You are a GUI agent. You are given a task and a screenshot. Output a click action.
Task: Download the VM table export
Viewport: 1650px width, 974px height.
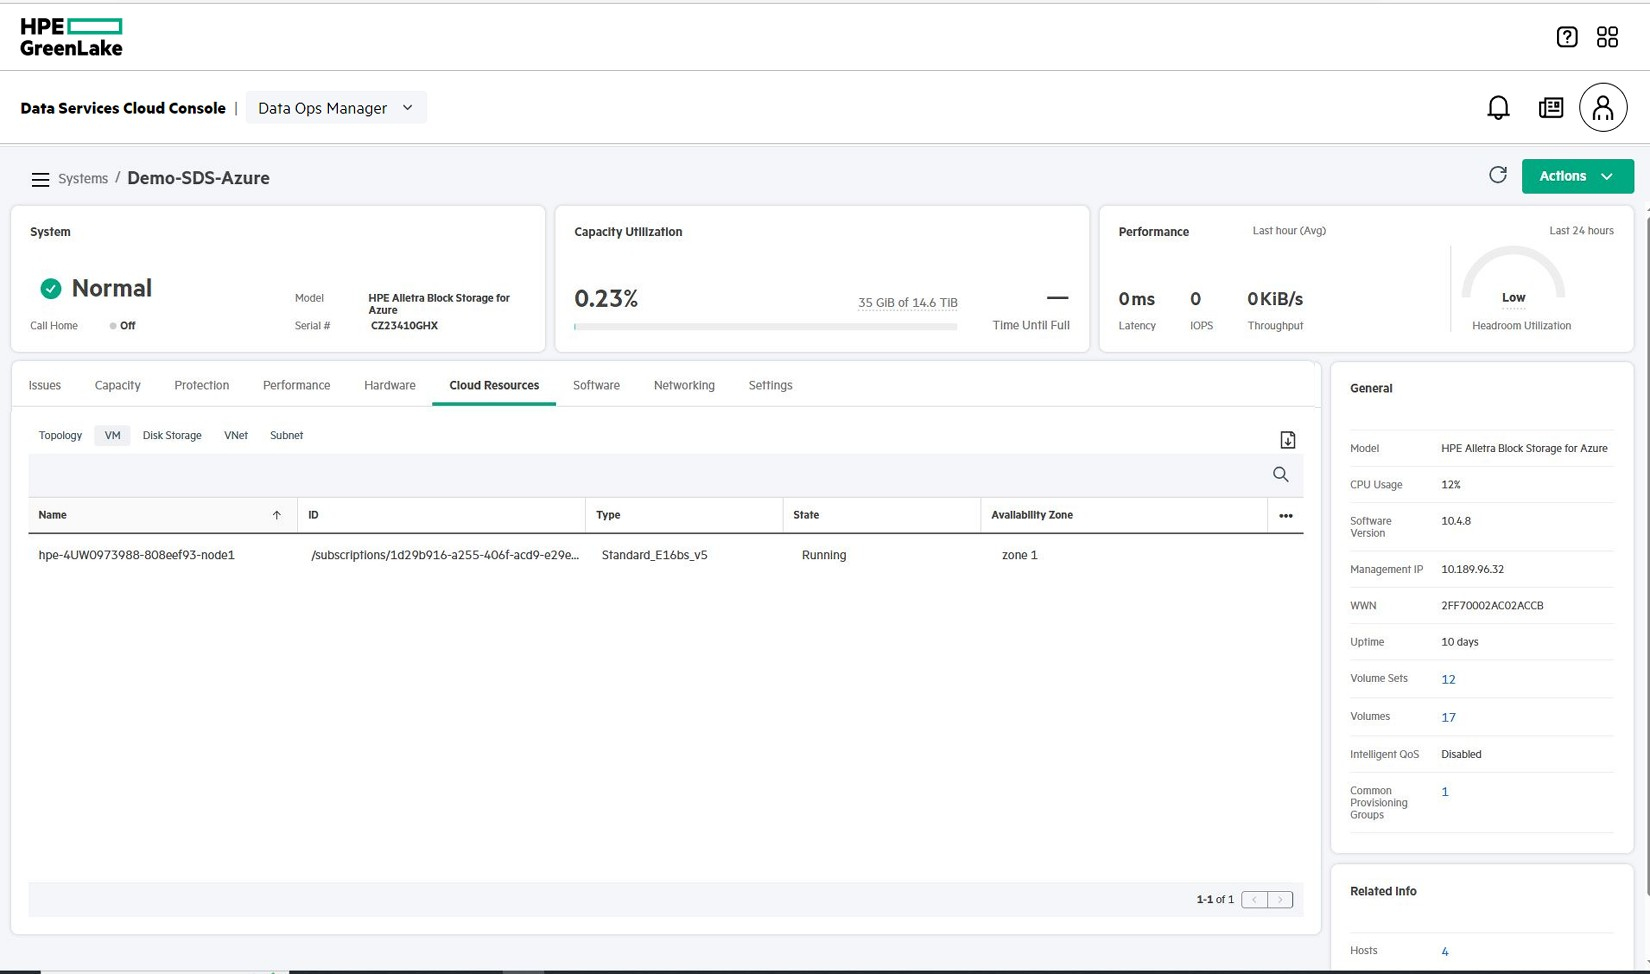(1288, 440)
